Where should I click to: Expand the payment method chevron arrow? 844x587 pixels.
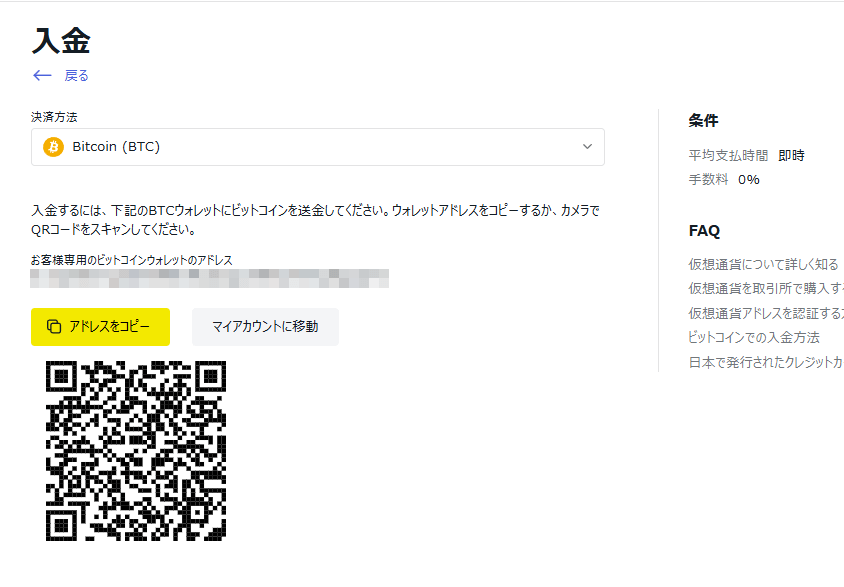(x=587, y=146)
